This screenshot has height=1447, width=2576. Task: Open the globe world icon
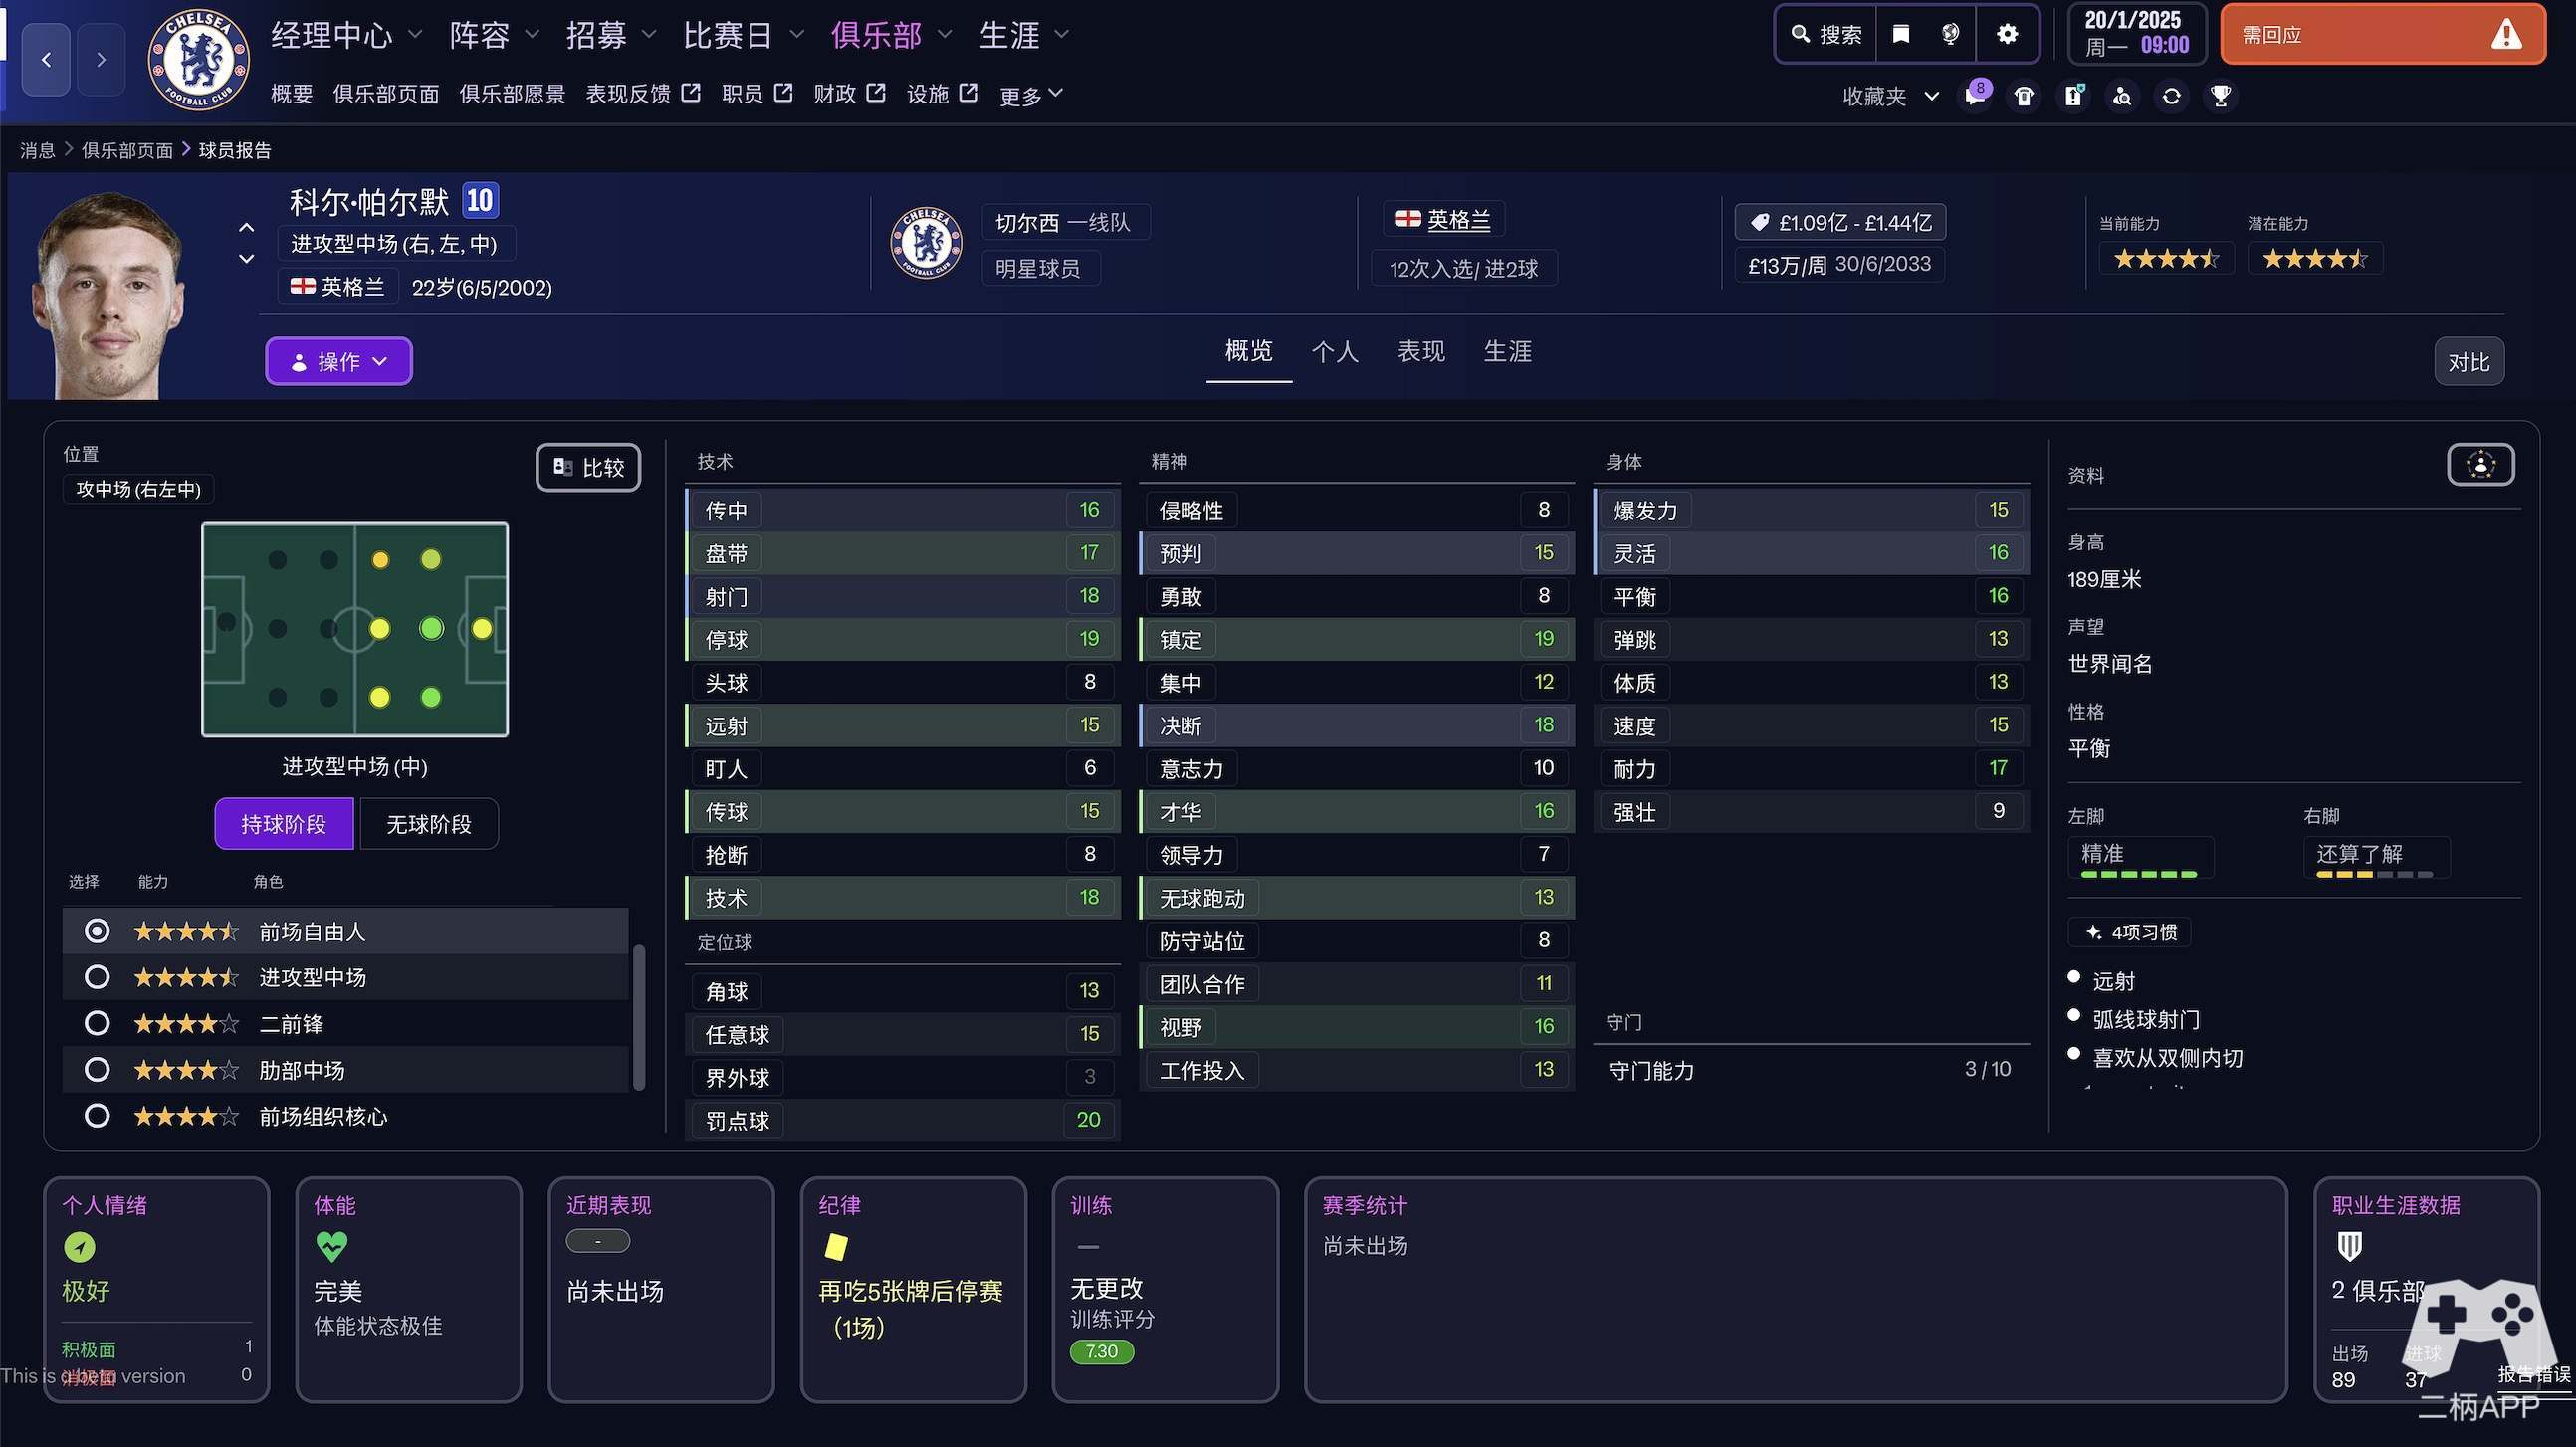pyautogui.click(x=1950, y=35)
